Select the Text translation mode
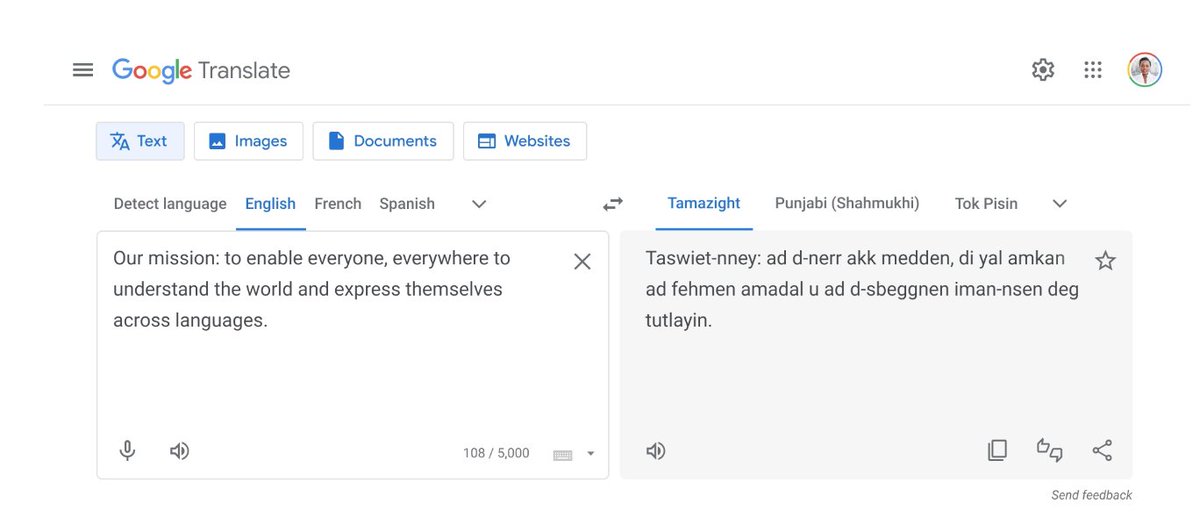The height and width of the screenshot is (518, 1200). tap(140, 141)
